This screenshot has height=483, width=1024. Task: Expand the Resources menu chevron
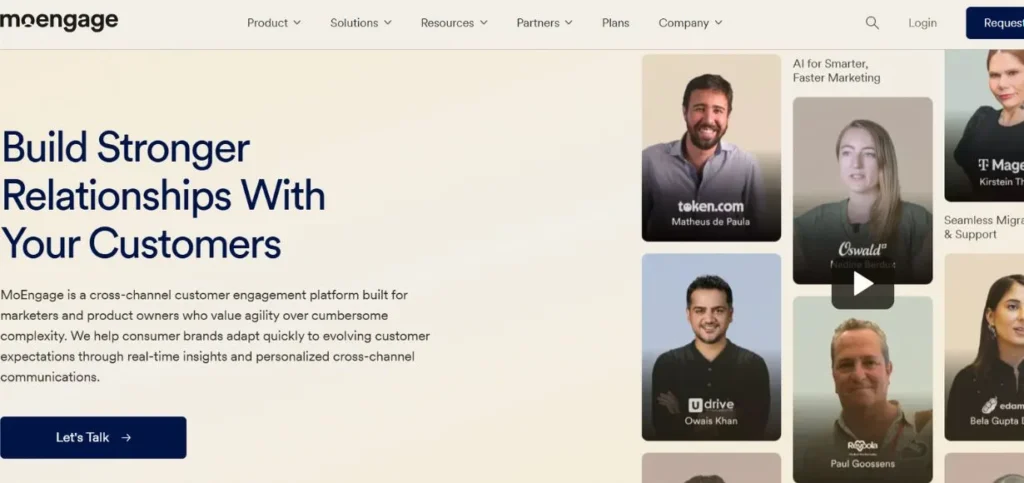484,23
